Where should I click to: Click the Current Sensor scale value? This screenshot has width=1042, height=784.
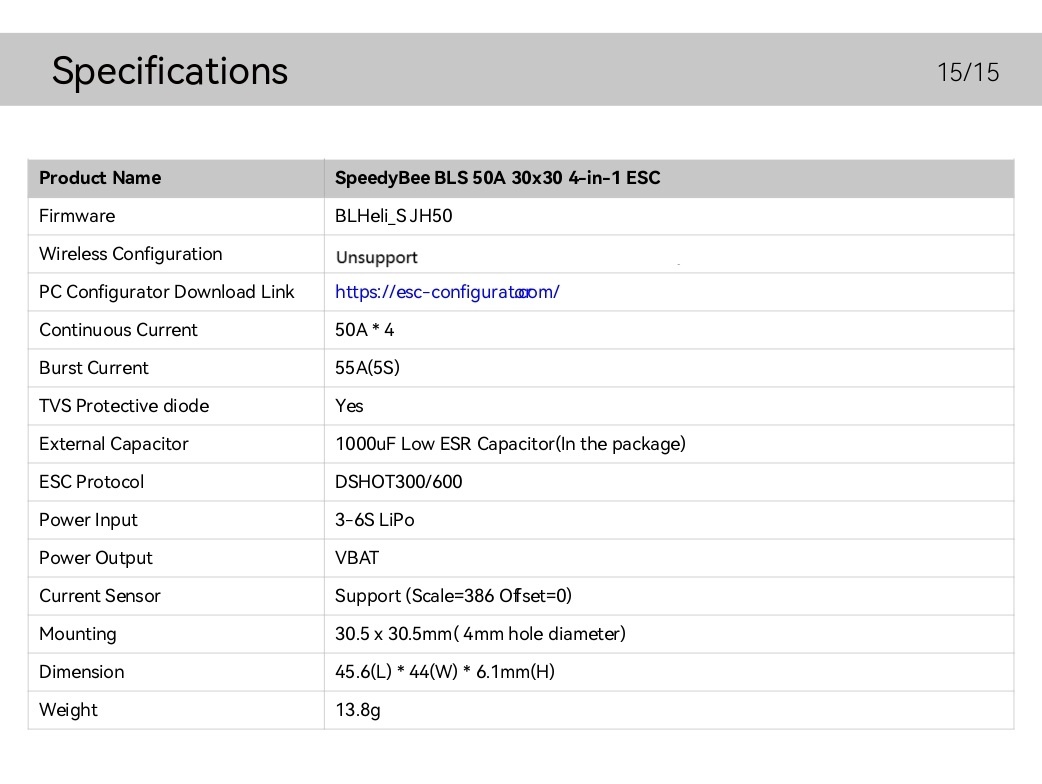(453, 596)
